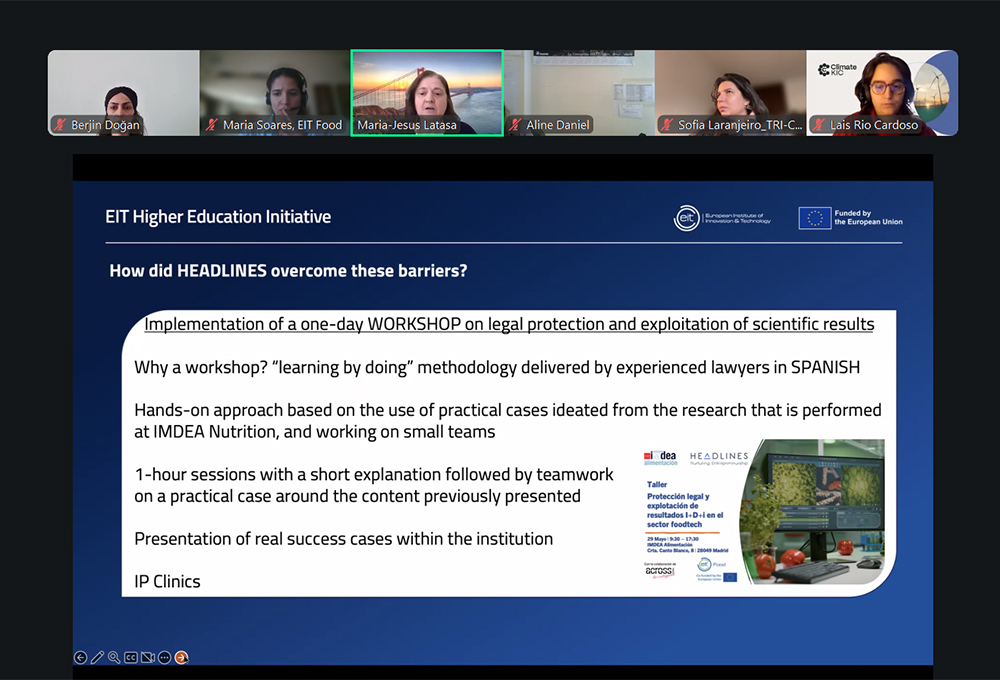Select Sofia Laranjeiro's video tile
Screen dimensions: 1000x680
(x=731, y=90)
